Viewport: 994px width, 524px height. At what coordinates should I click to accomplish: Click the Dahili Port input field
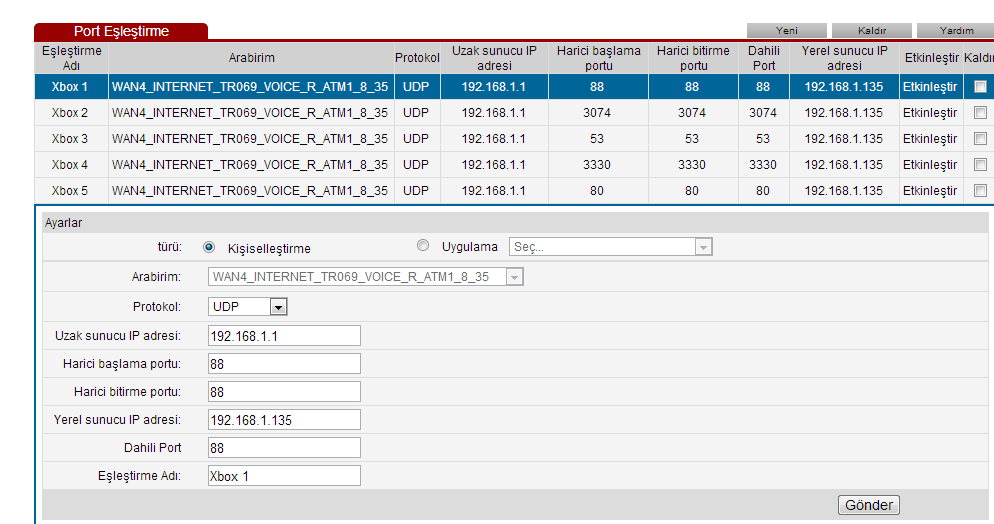(x=284, y=447)
